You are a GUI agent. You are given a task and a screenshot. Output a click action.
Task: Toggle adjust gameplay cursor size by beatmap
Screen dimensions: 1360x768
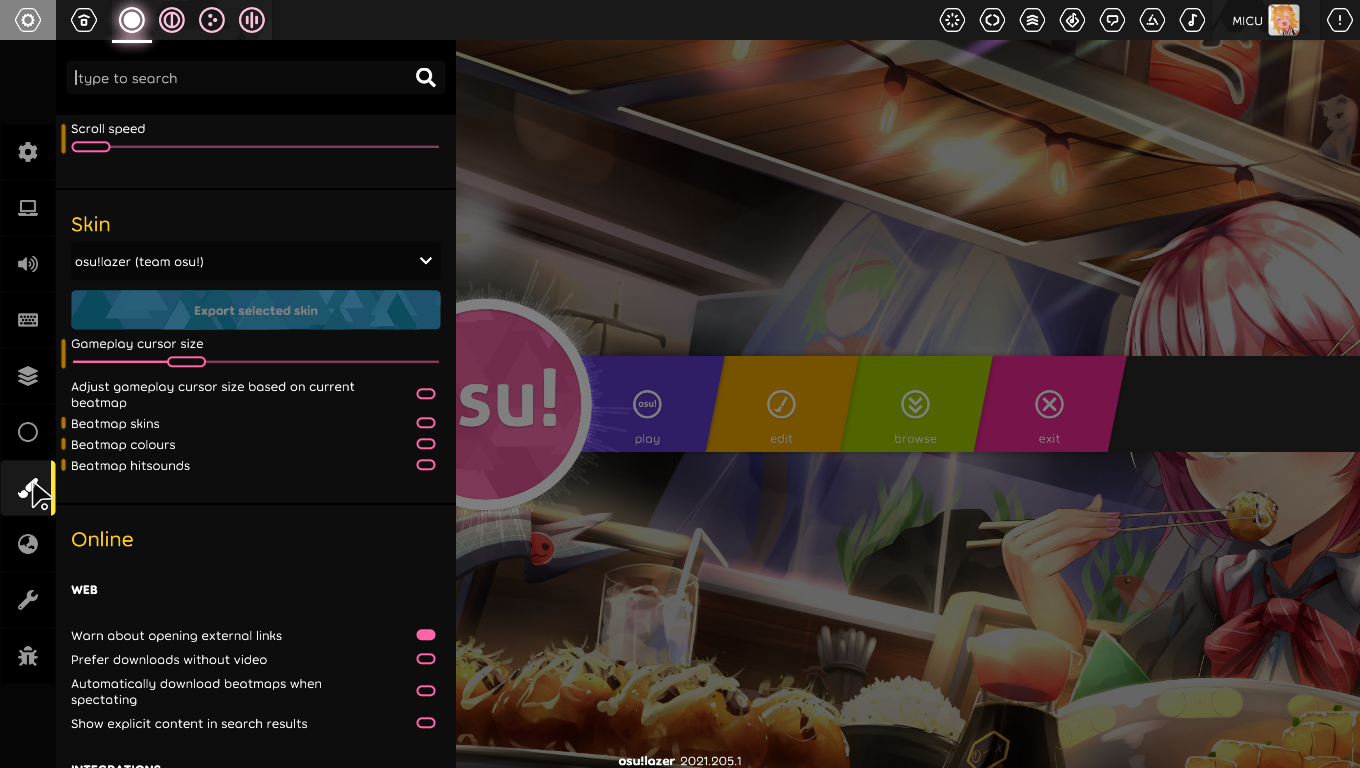(426, 394)
